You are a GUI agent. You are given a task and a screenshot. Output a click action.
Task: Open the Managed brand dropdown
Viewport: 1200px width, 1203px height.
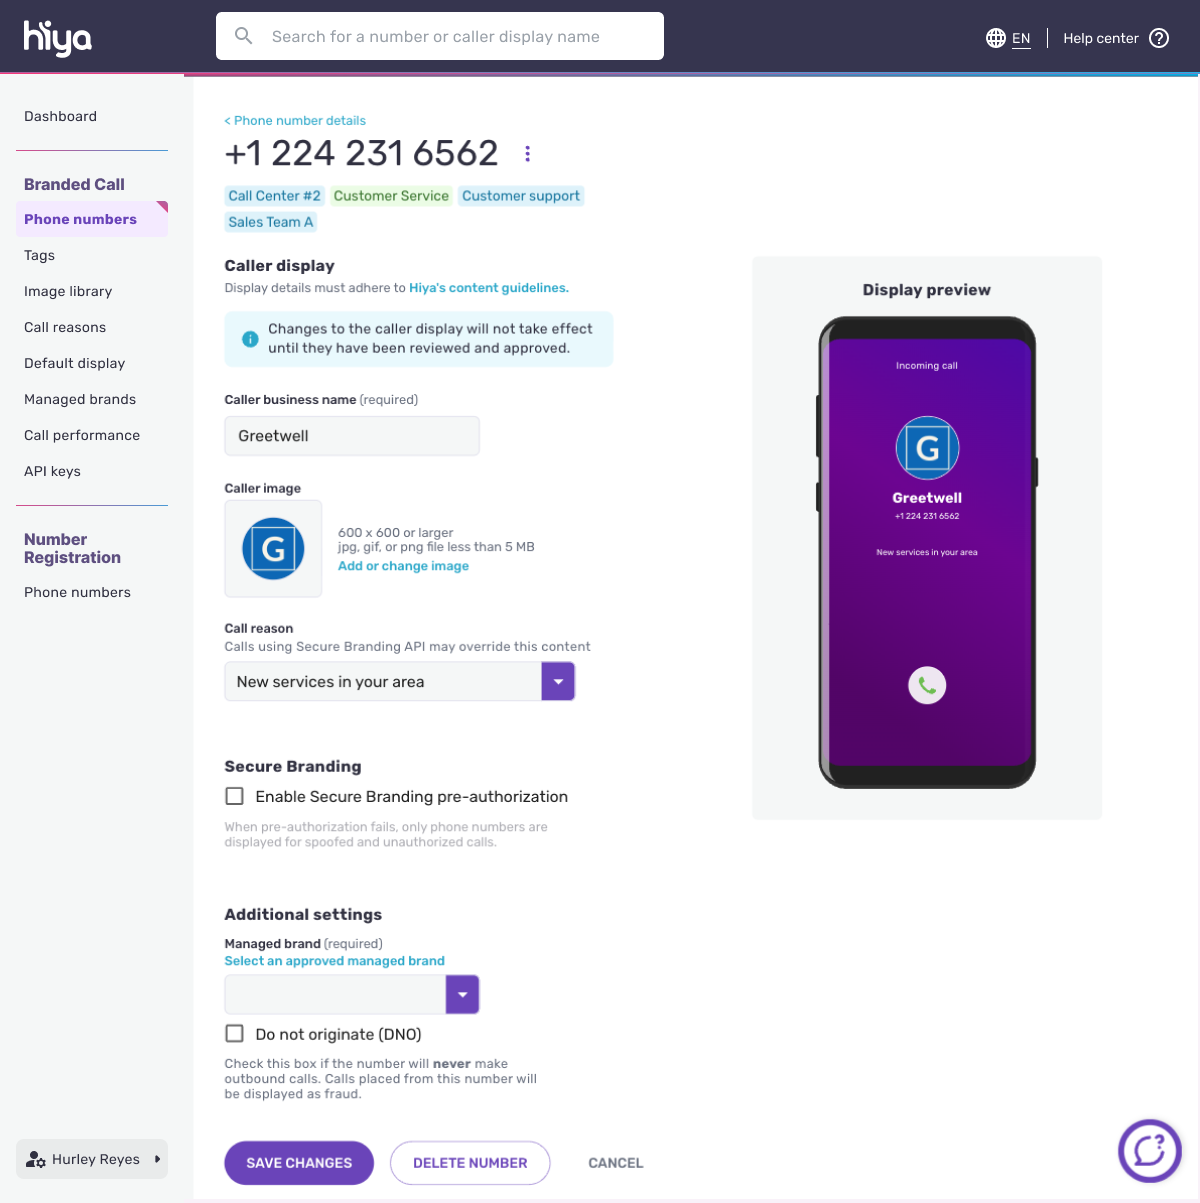(x=462, y=994)
